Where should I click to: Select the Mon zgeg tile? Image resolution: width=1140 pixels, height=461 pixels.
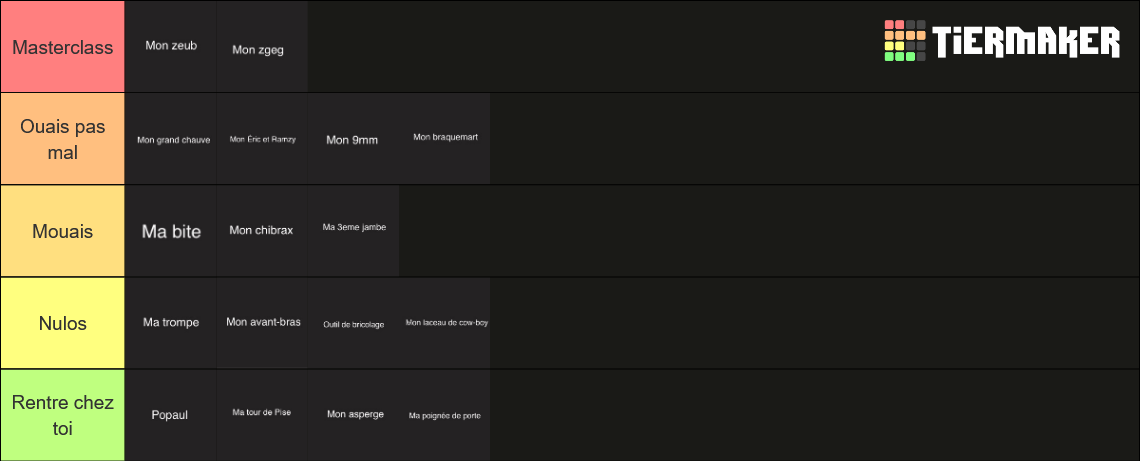262,47
